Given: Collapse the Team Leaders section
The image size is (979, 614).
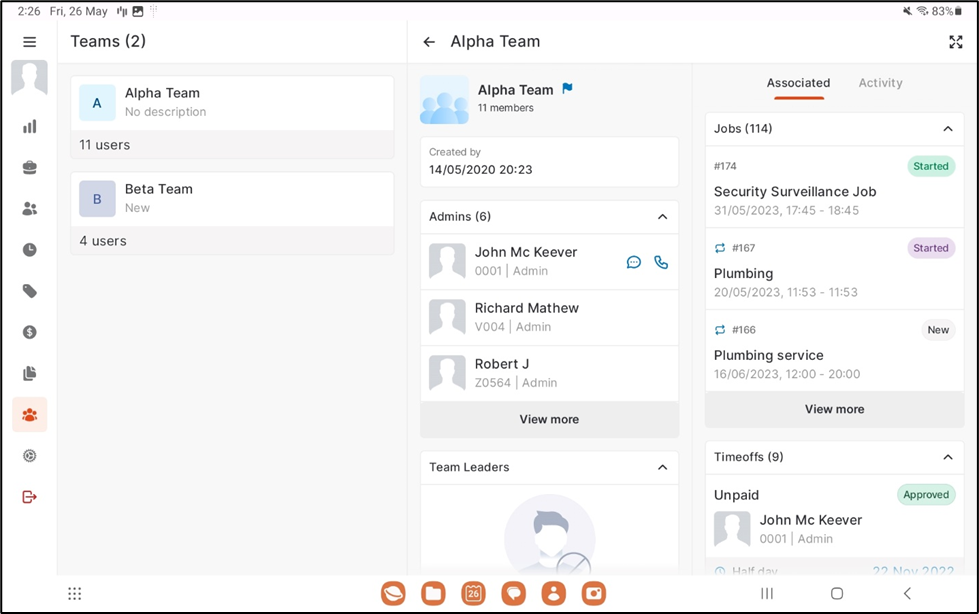Looking at the screenshot, I should click(x=662, y=467).
